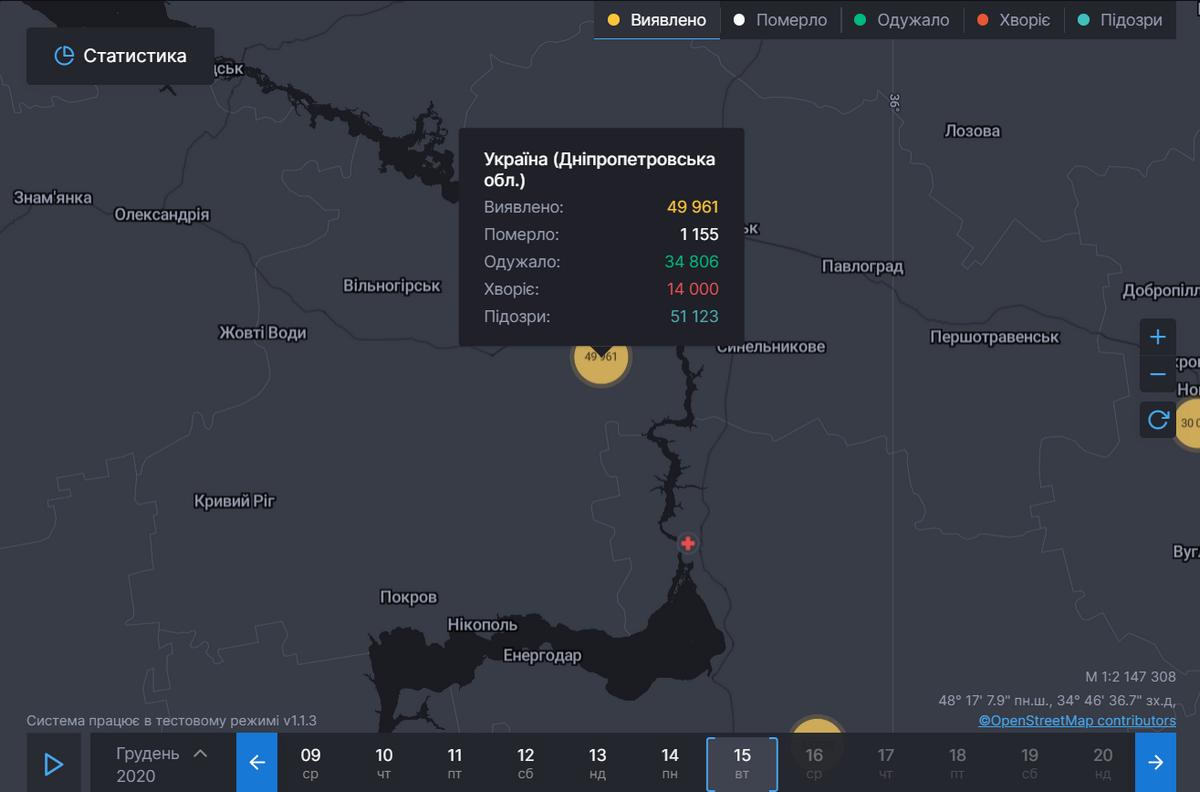This screenshot has width=1200, height=792.
Task: Click the Першотравенськ city label
Action: 995,337
